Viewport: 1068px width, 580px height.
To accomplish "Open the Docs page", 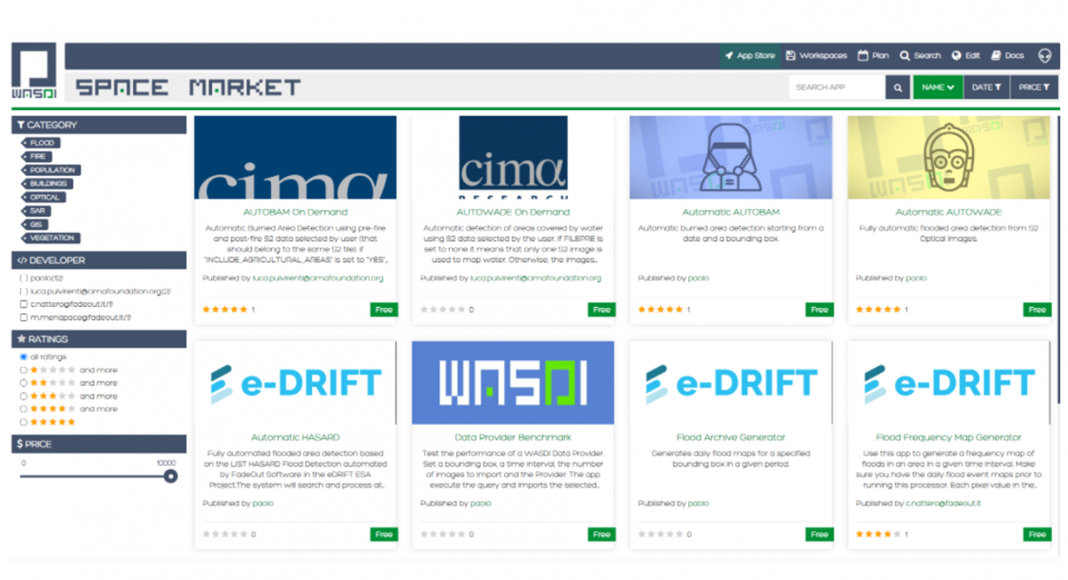I will 1008,56.
